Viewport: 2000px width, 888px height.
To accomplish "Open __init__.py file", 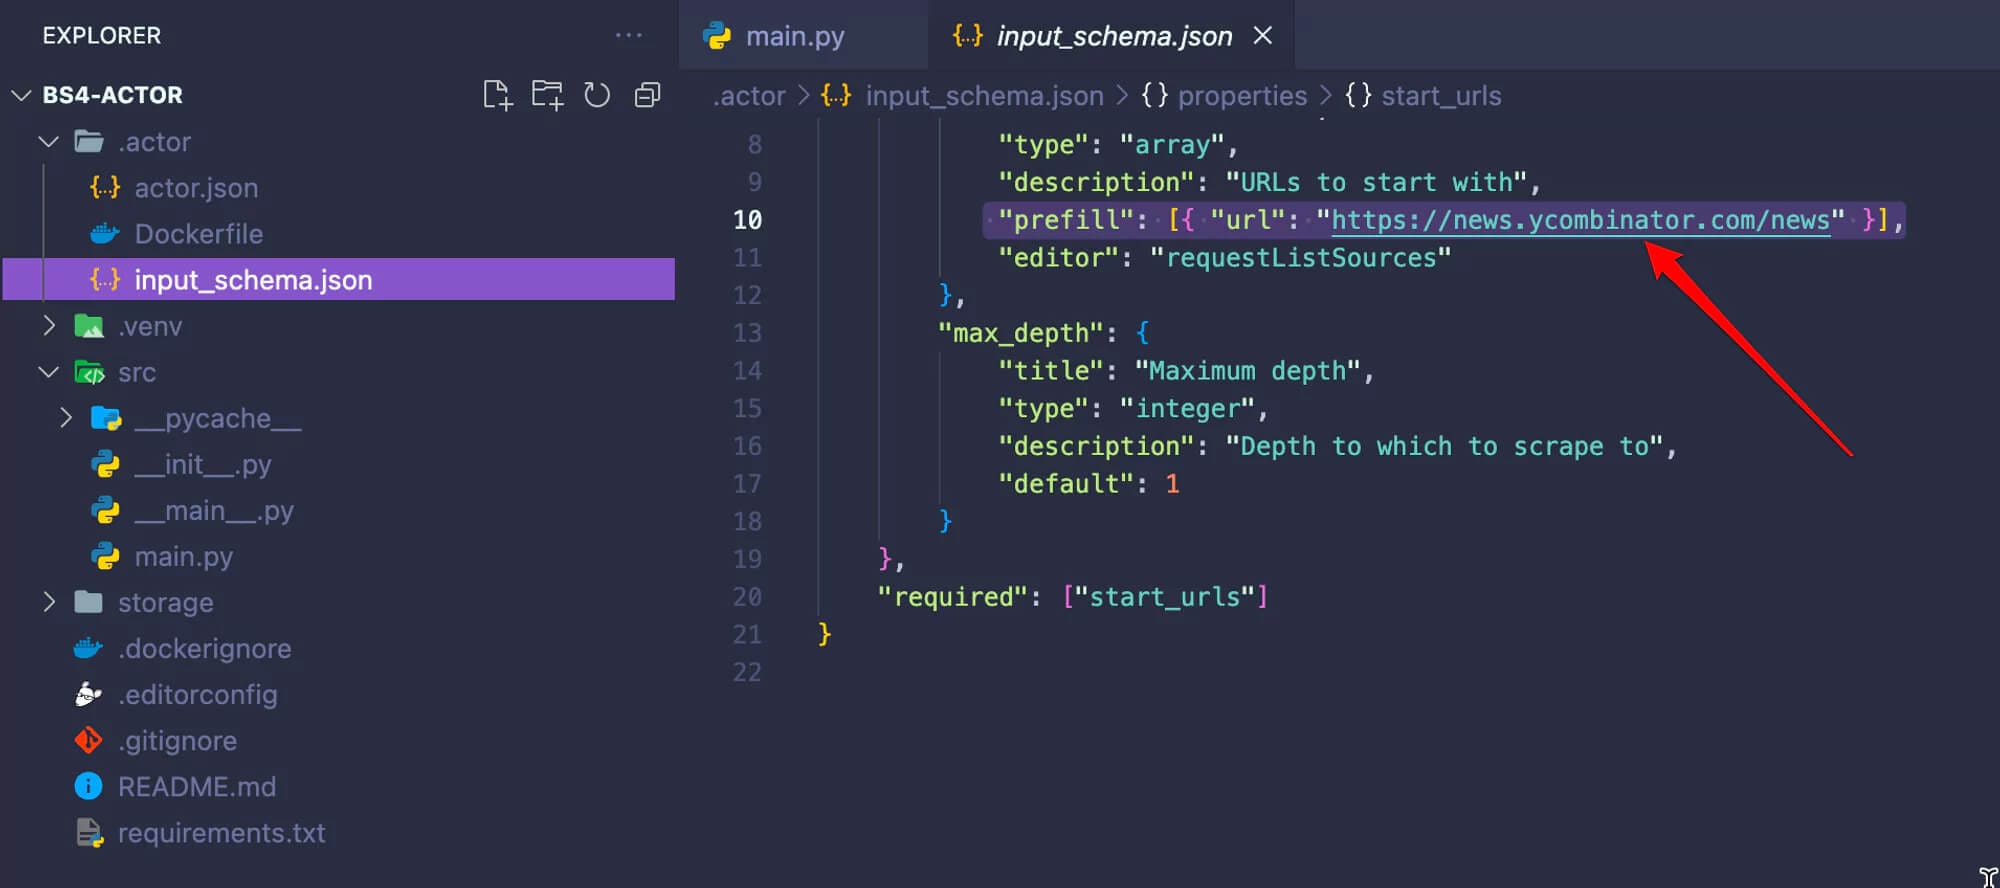I will click(203, 464).
